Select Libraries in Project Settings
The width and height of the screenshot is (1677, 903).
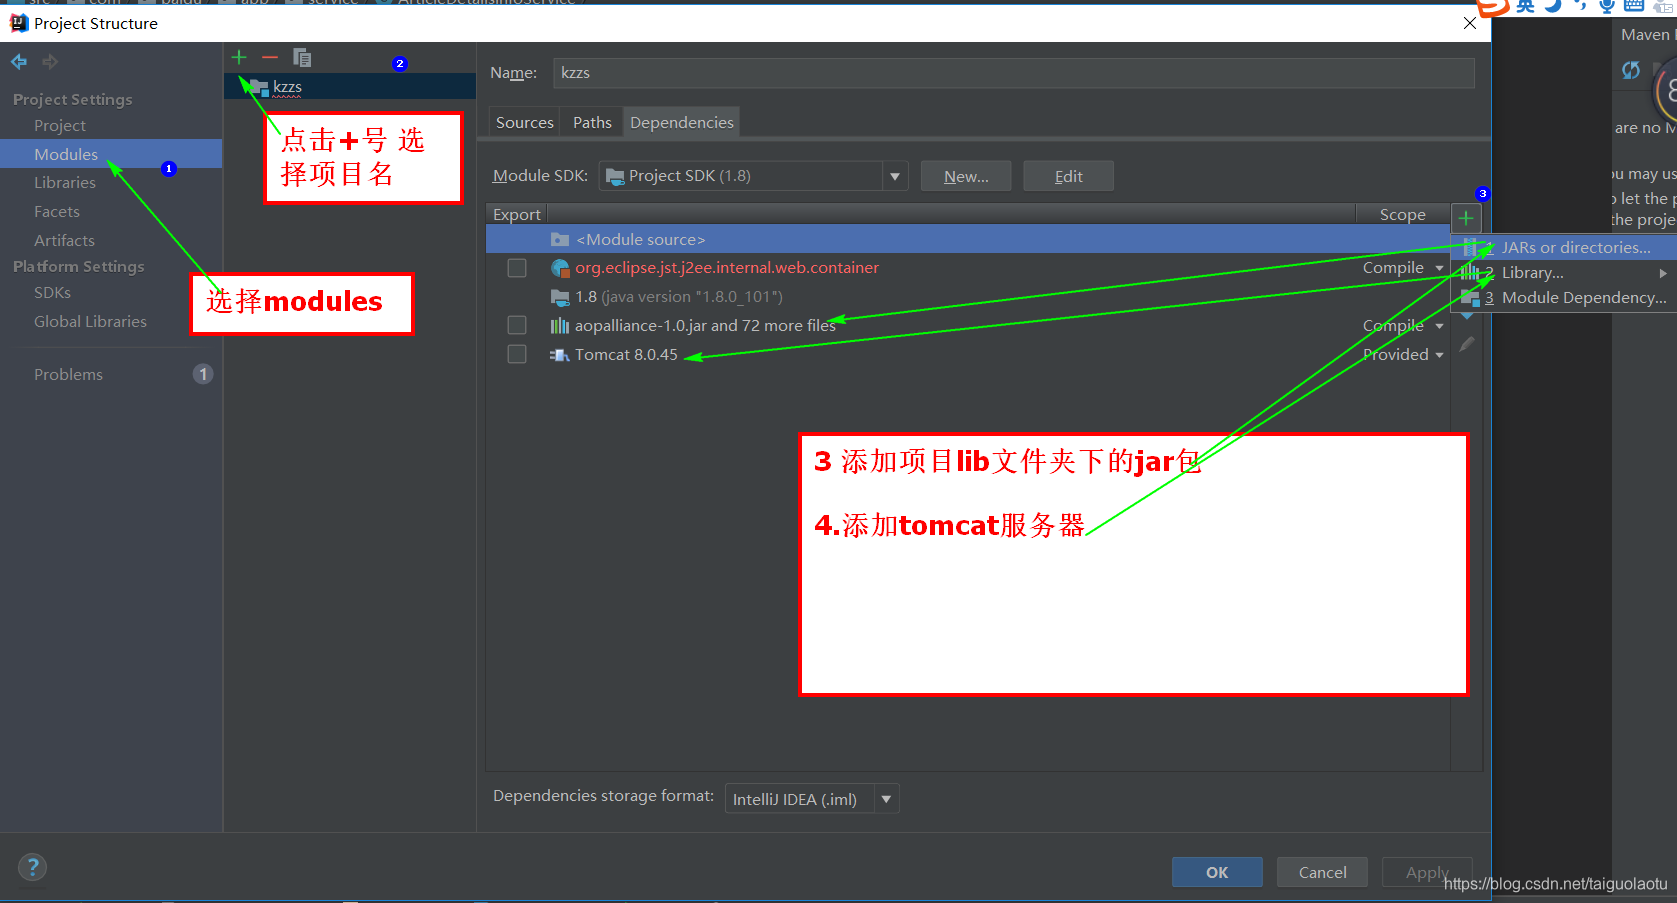(x=65, y=183)
